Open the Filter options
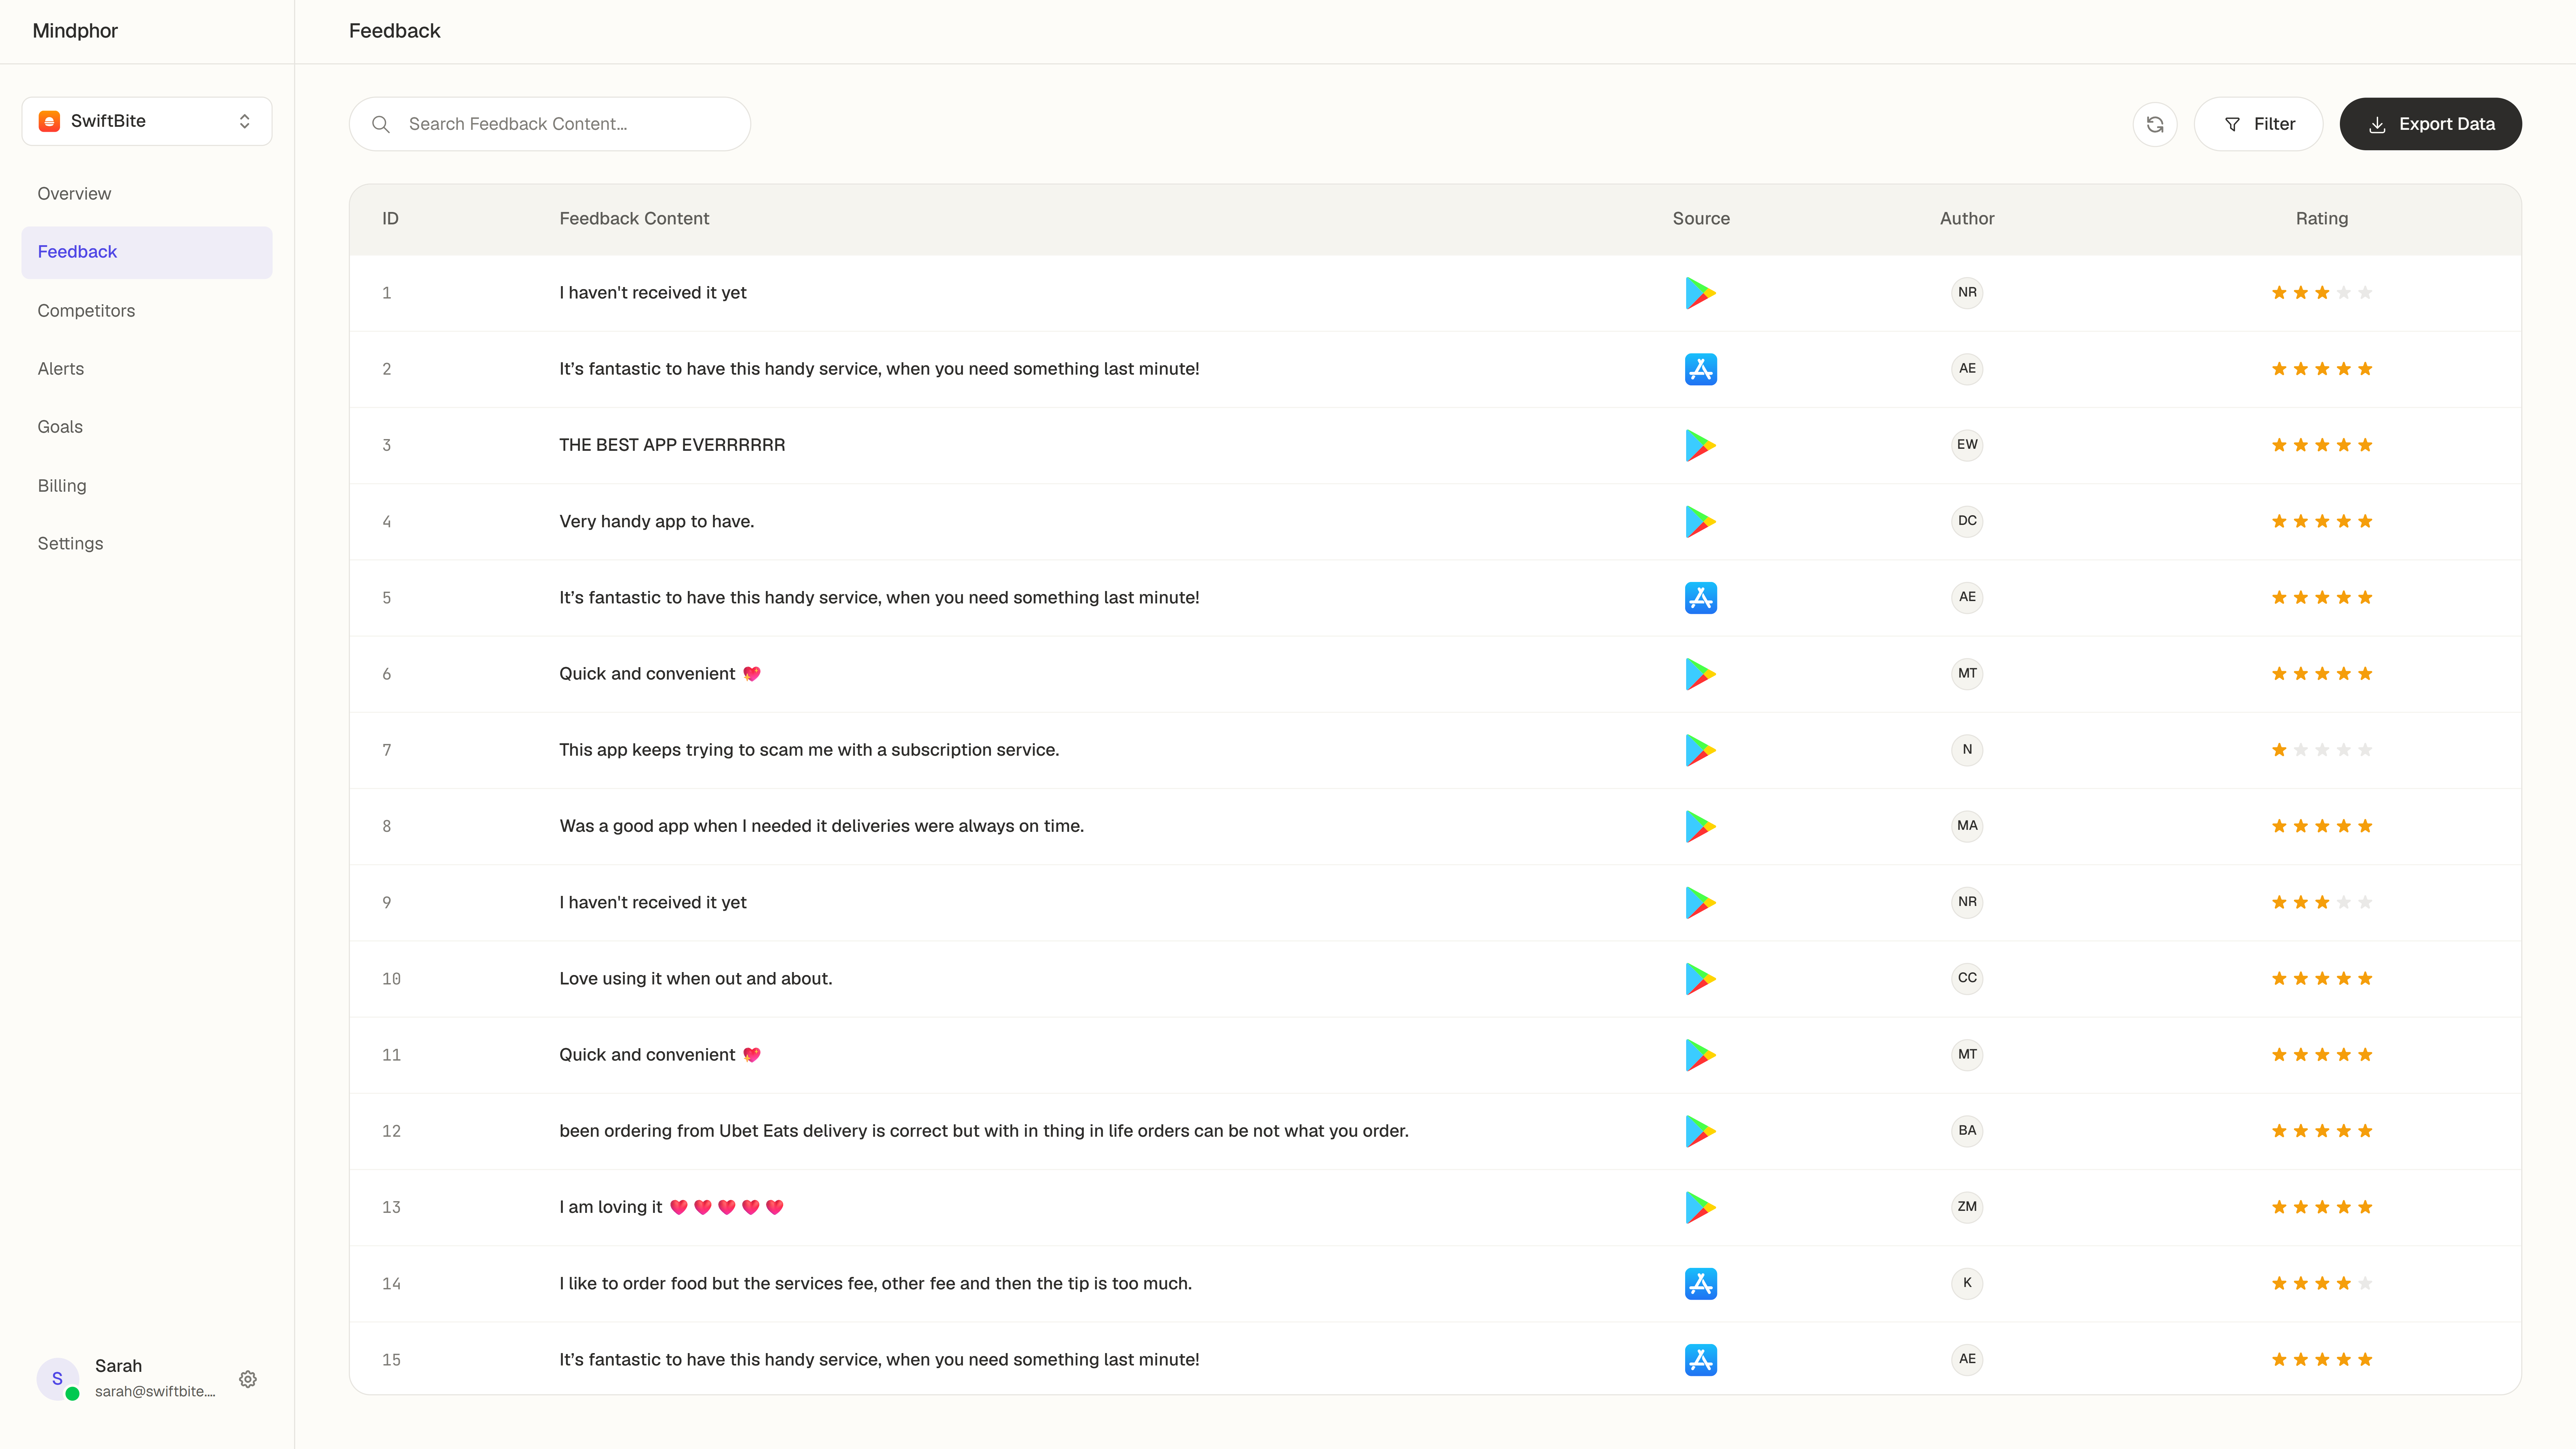The image size is (2576, 1449). (x=2258, y=124)
